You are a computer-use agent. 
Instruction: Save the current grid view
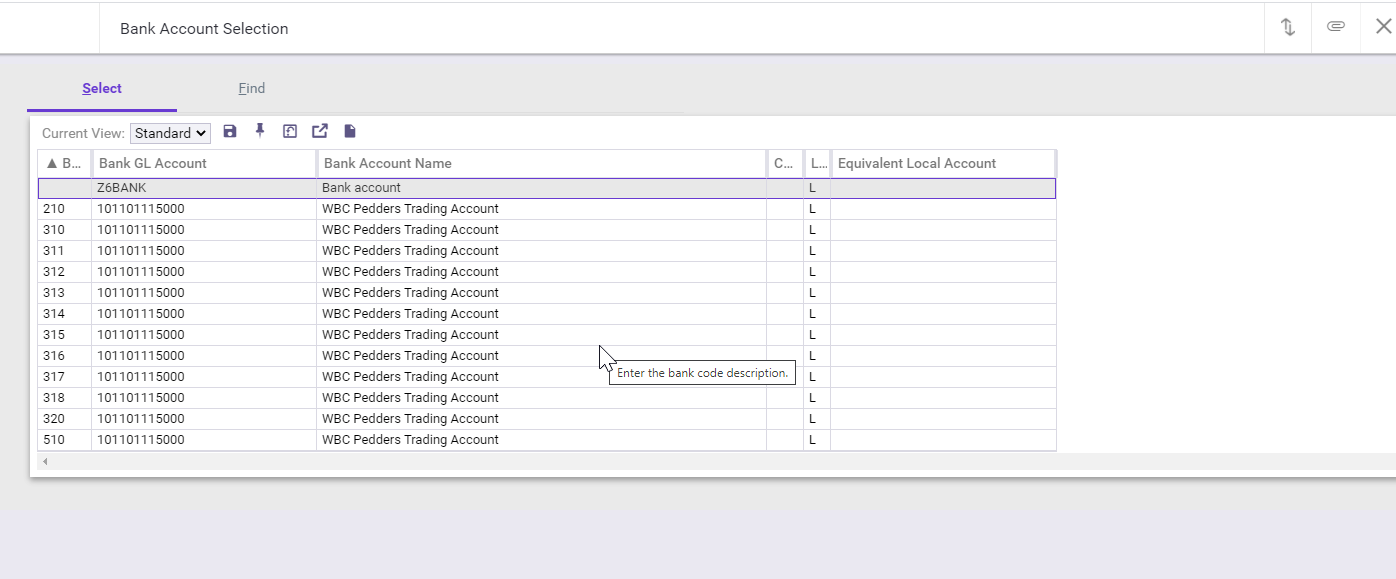pyautogui.click(x=230, y=131)
